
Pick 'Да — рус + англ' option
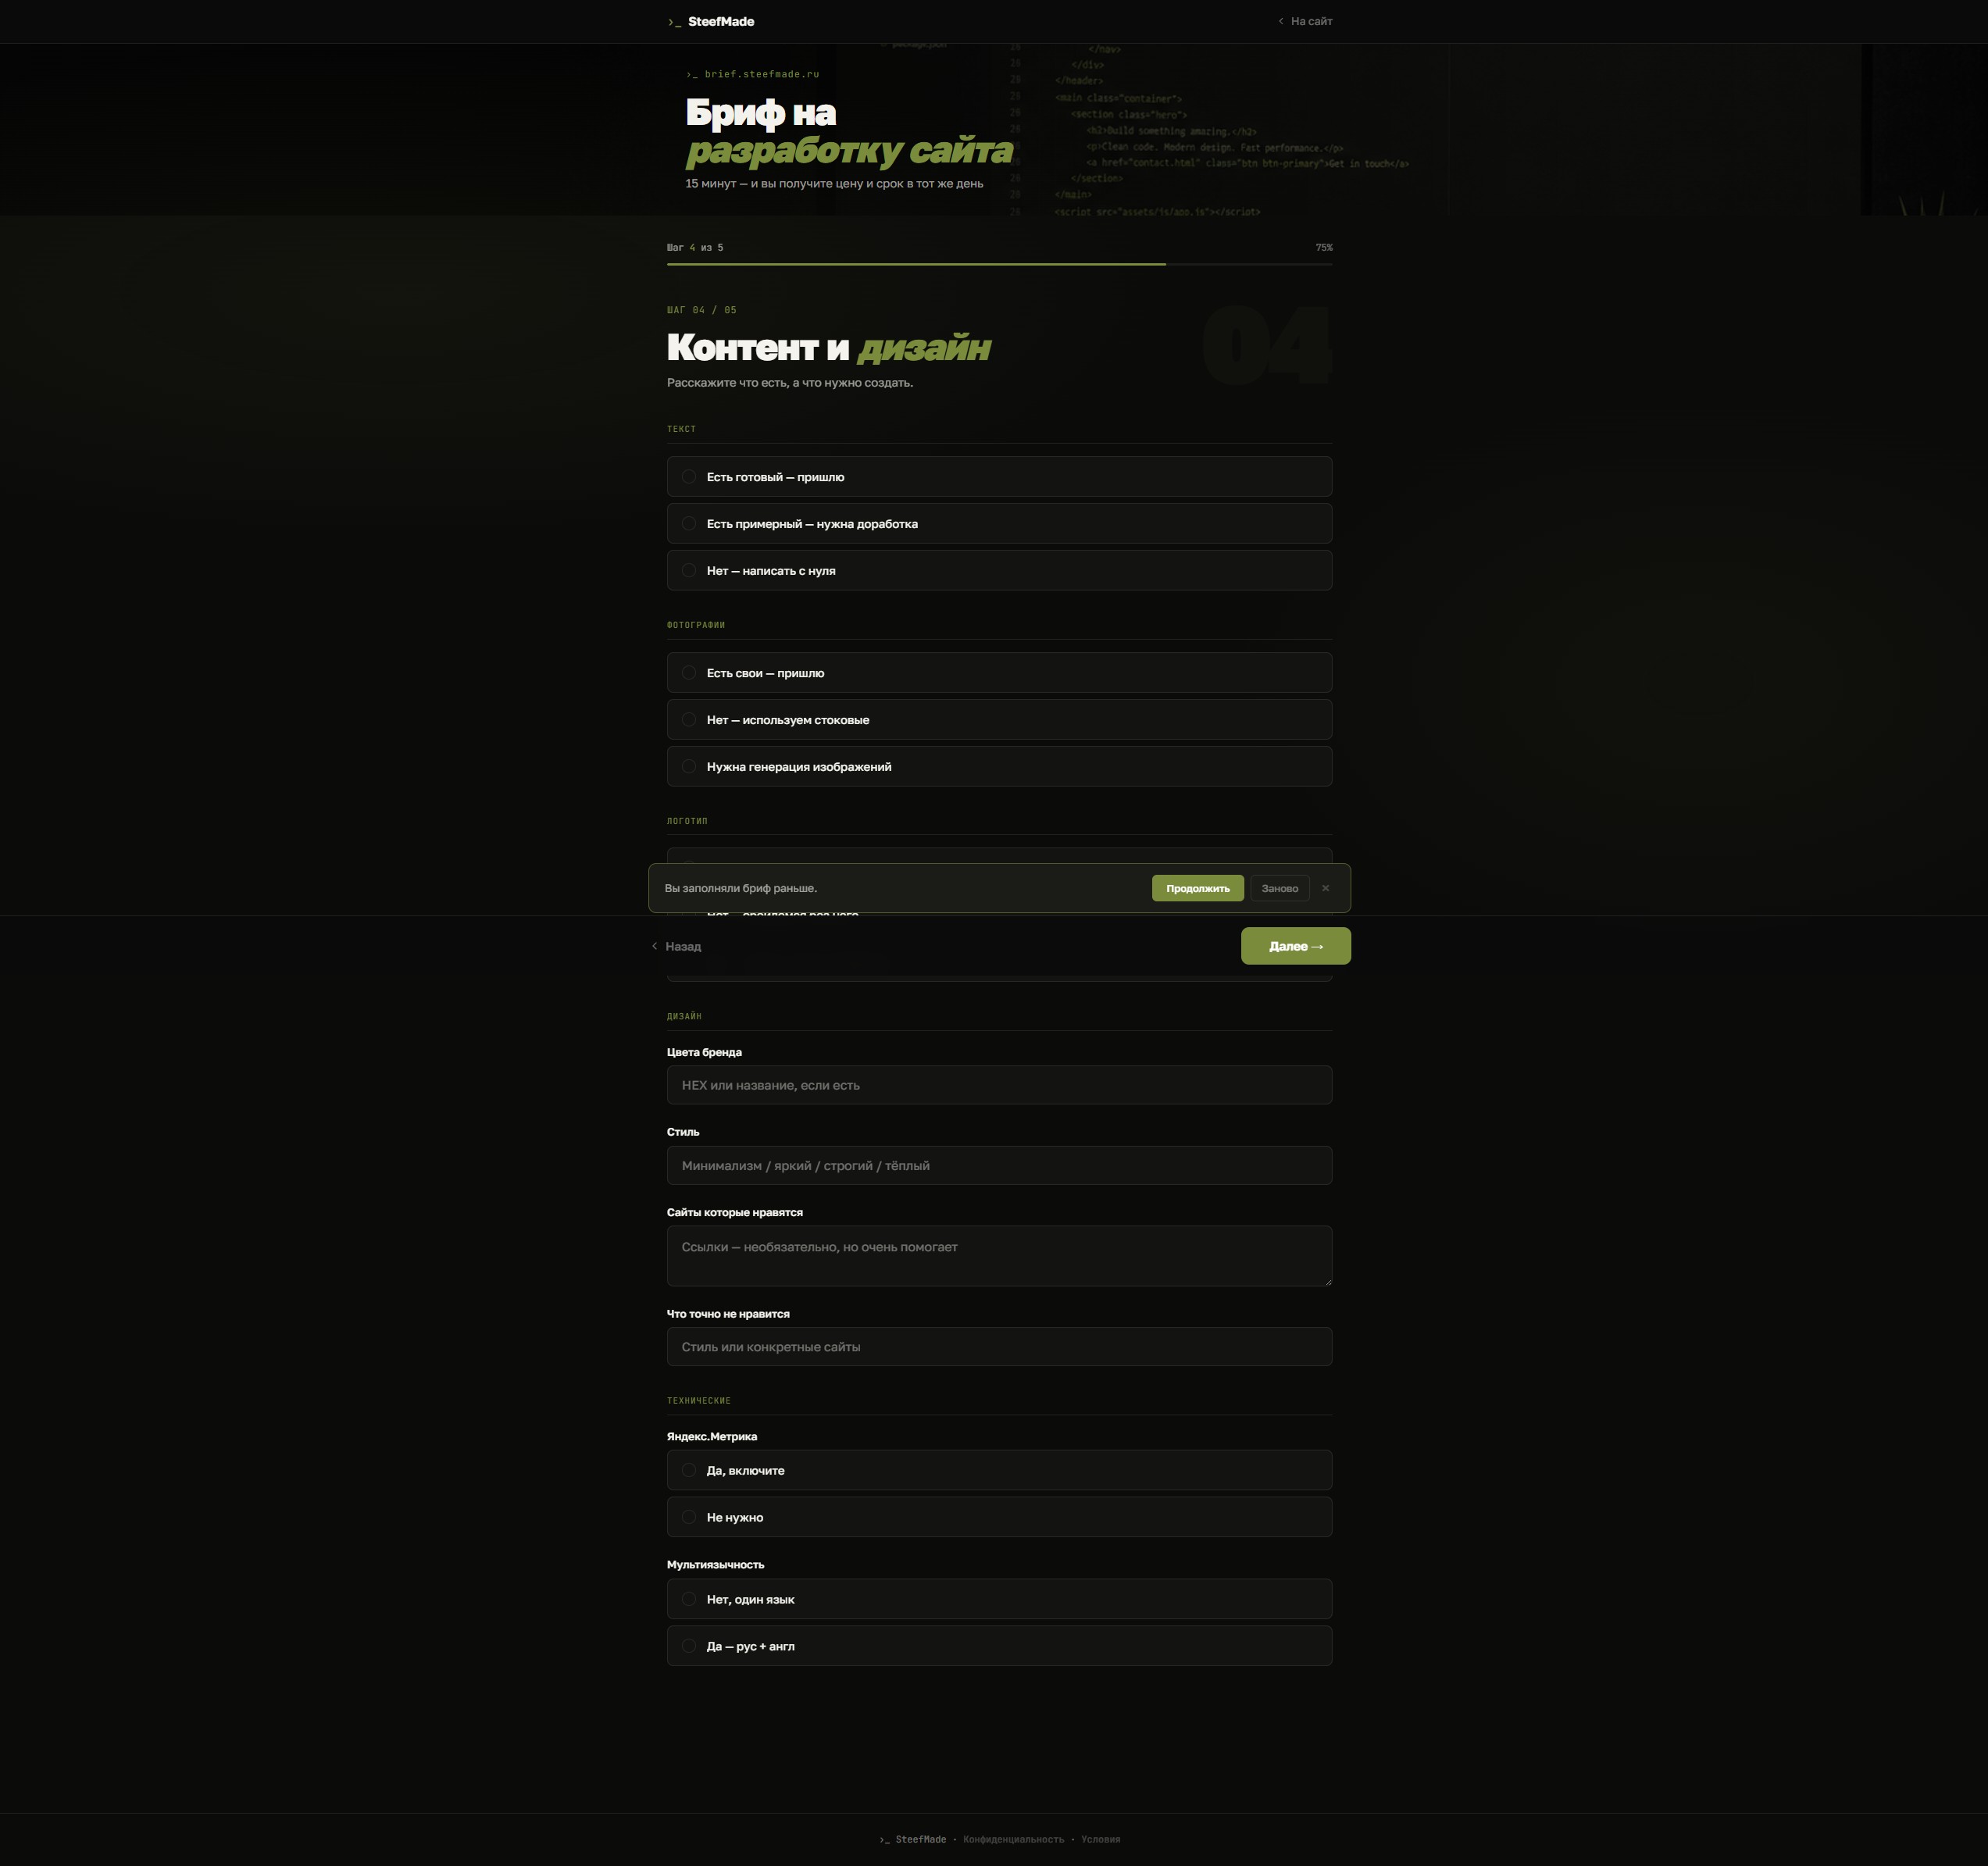click(x=999, y=1646)
